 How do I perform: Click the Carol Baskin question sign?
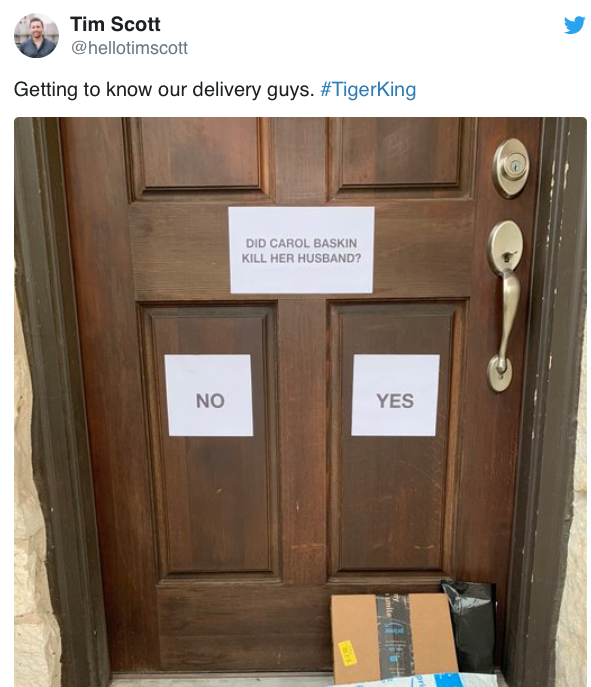coord(301,250)
